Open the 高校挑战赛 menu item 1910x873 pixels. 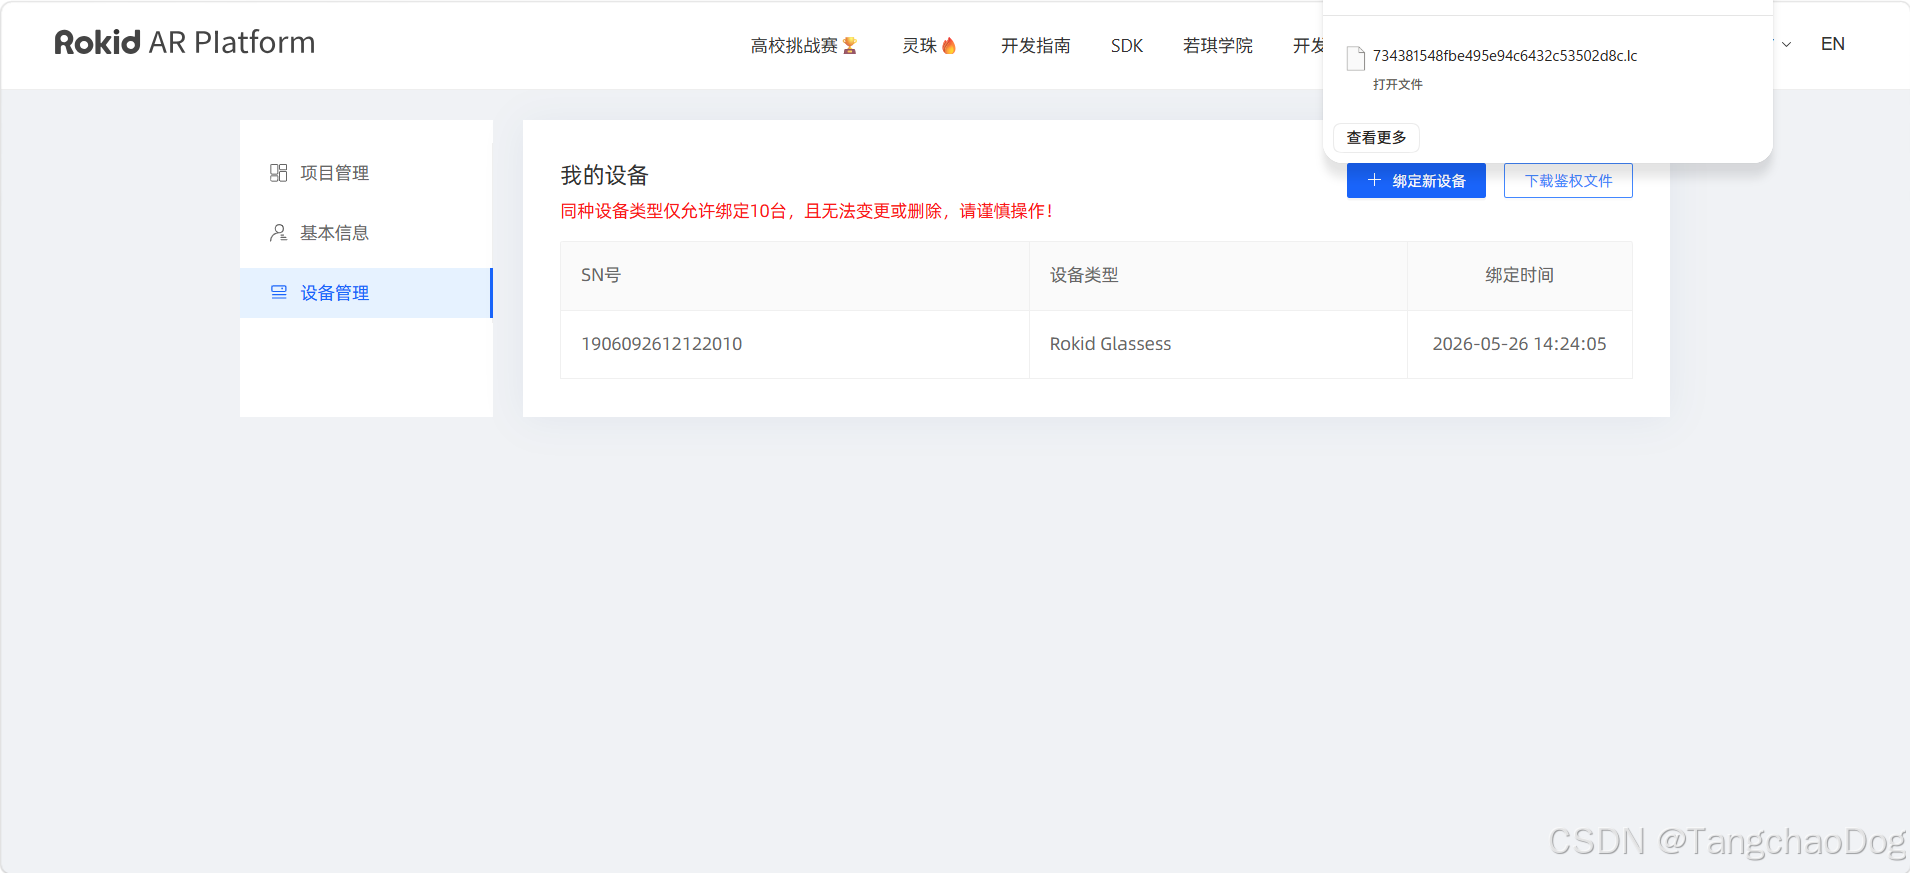[794, 46]
